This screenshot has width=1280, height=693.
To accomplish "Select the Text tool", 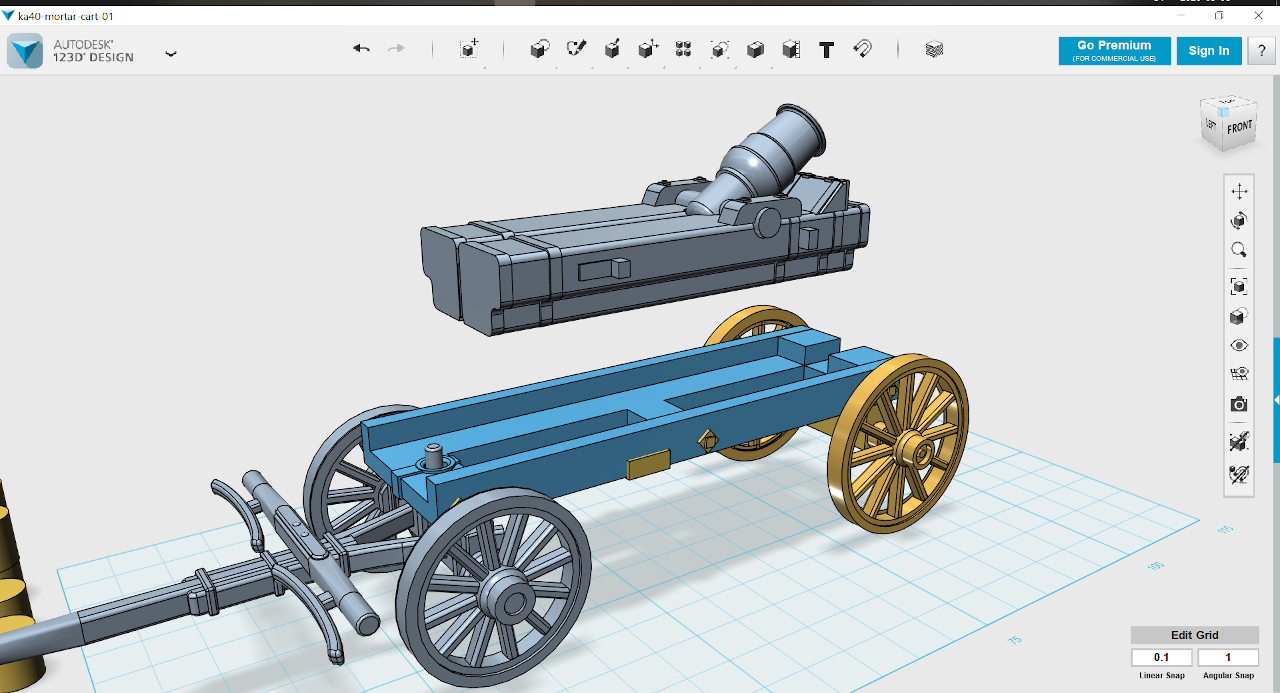I will (826, 49).
